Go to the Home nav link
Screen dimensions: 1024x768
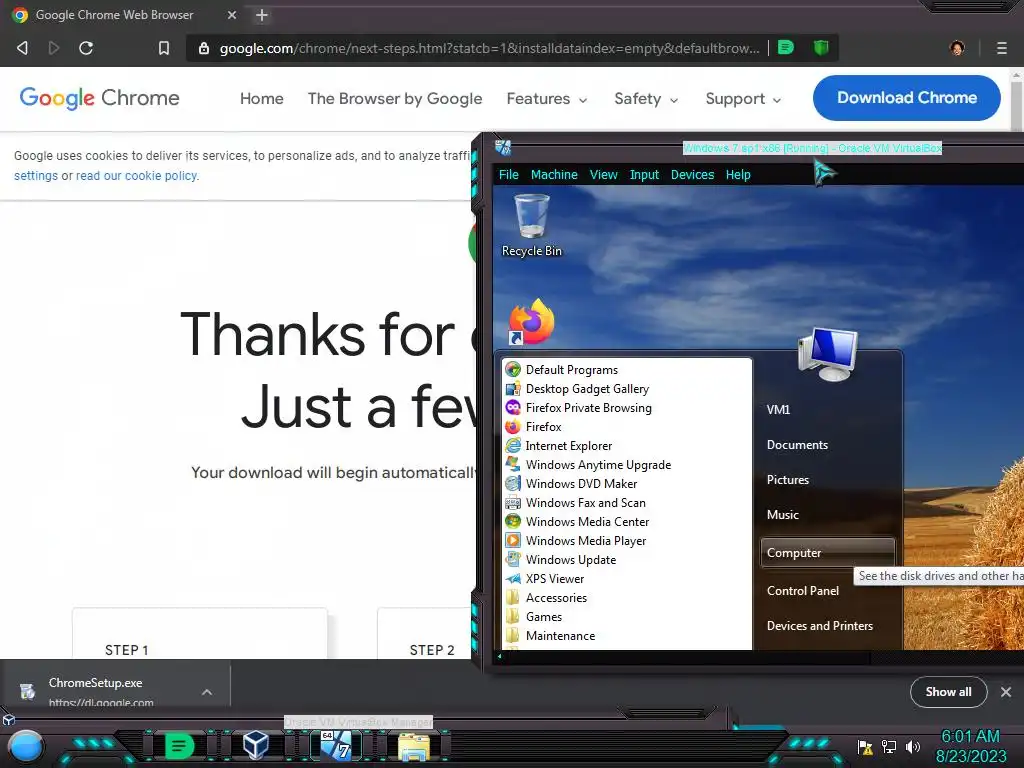(x=261, y=99)
